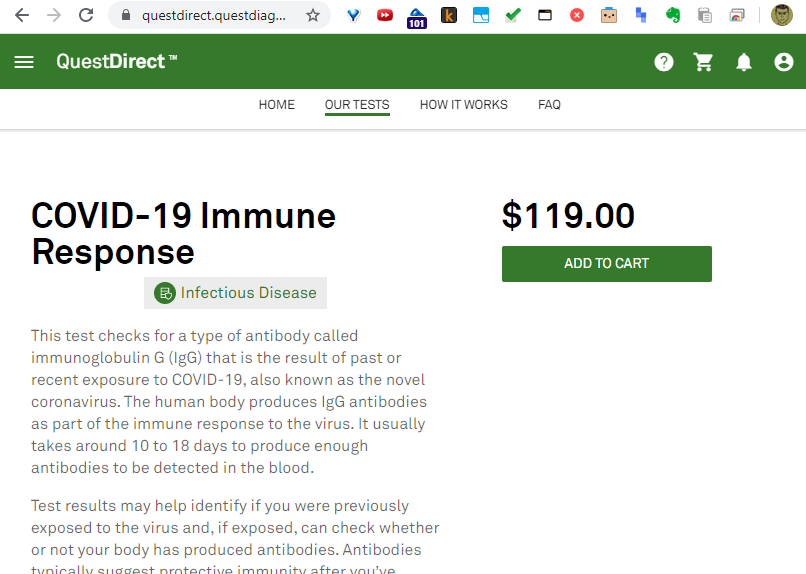The width and height of the screenshot is (806, 574).
Task: Bookmark this page with the star icon
Action: 313,15
